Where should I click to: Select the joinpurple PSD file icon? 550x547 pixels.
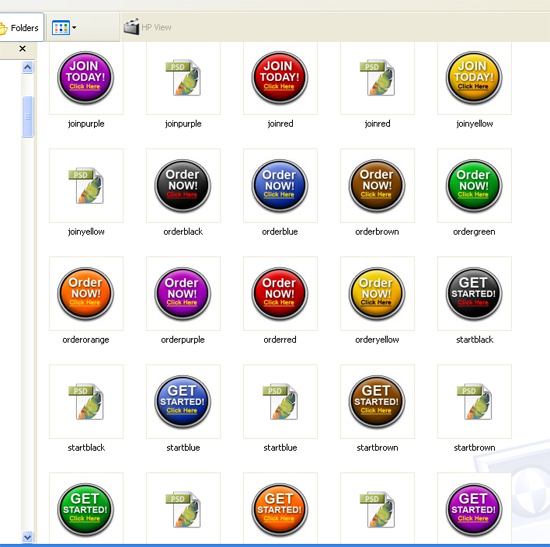pos(183,78)
